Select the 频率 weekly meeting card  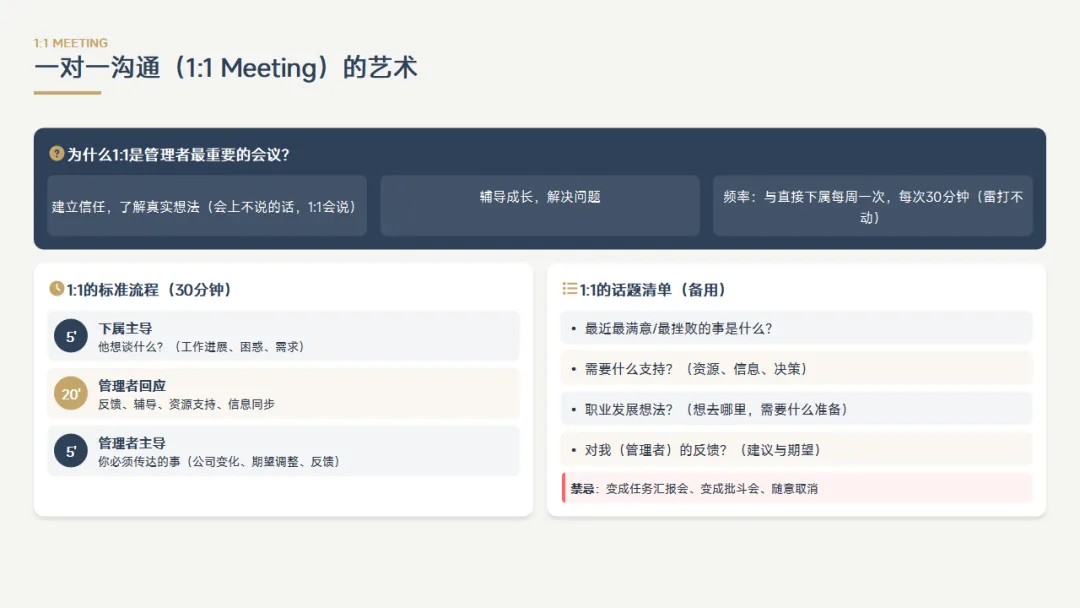[x=873, y=206]
